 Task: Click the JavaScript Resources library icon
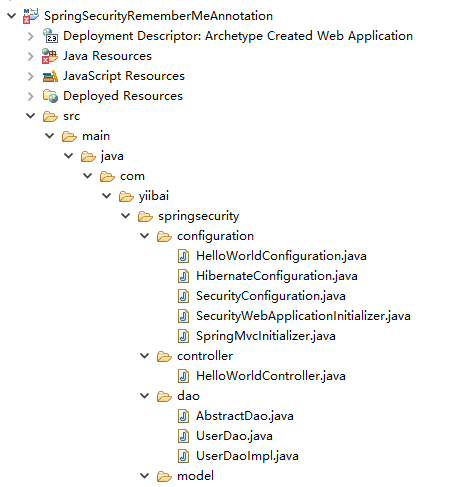[x=50, y=76]
